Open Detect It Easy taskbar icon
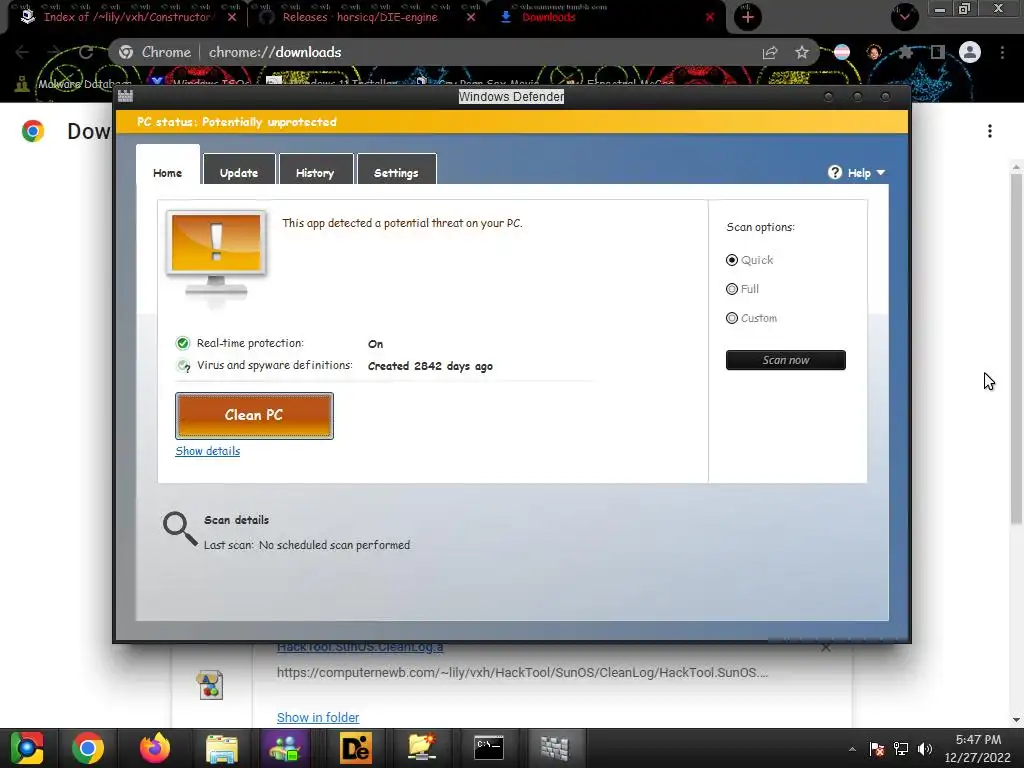1024x768 pixels. coord(356,748)
